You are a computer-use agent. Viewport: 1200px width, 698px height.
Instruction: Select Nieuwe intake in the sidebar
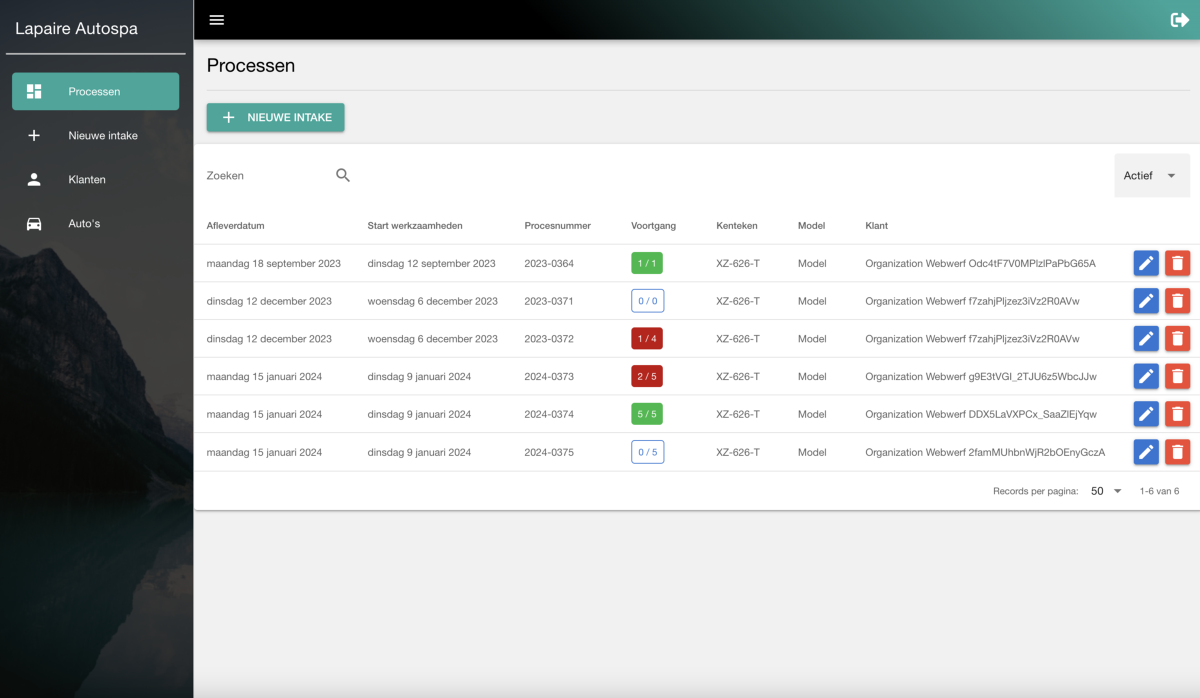[102, 136]
